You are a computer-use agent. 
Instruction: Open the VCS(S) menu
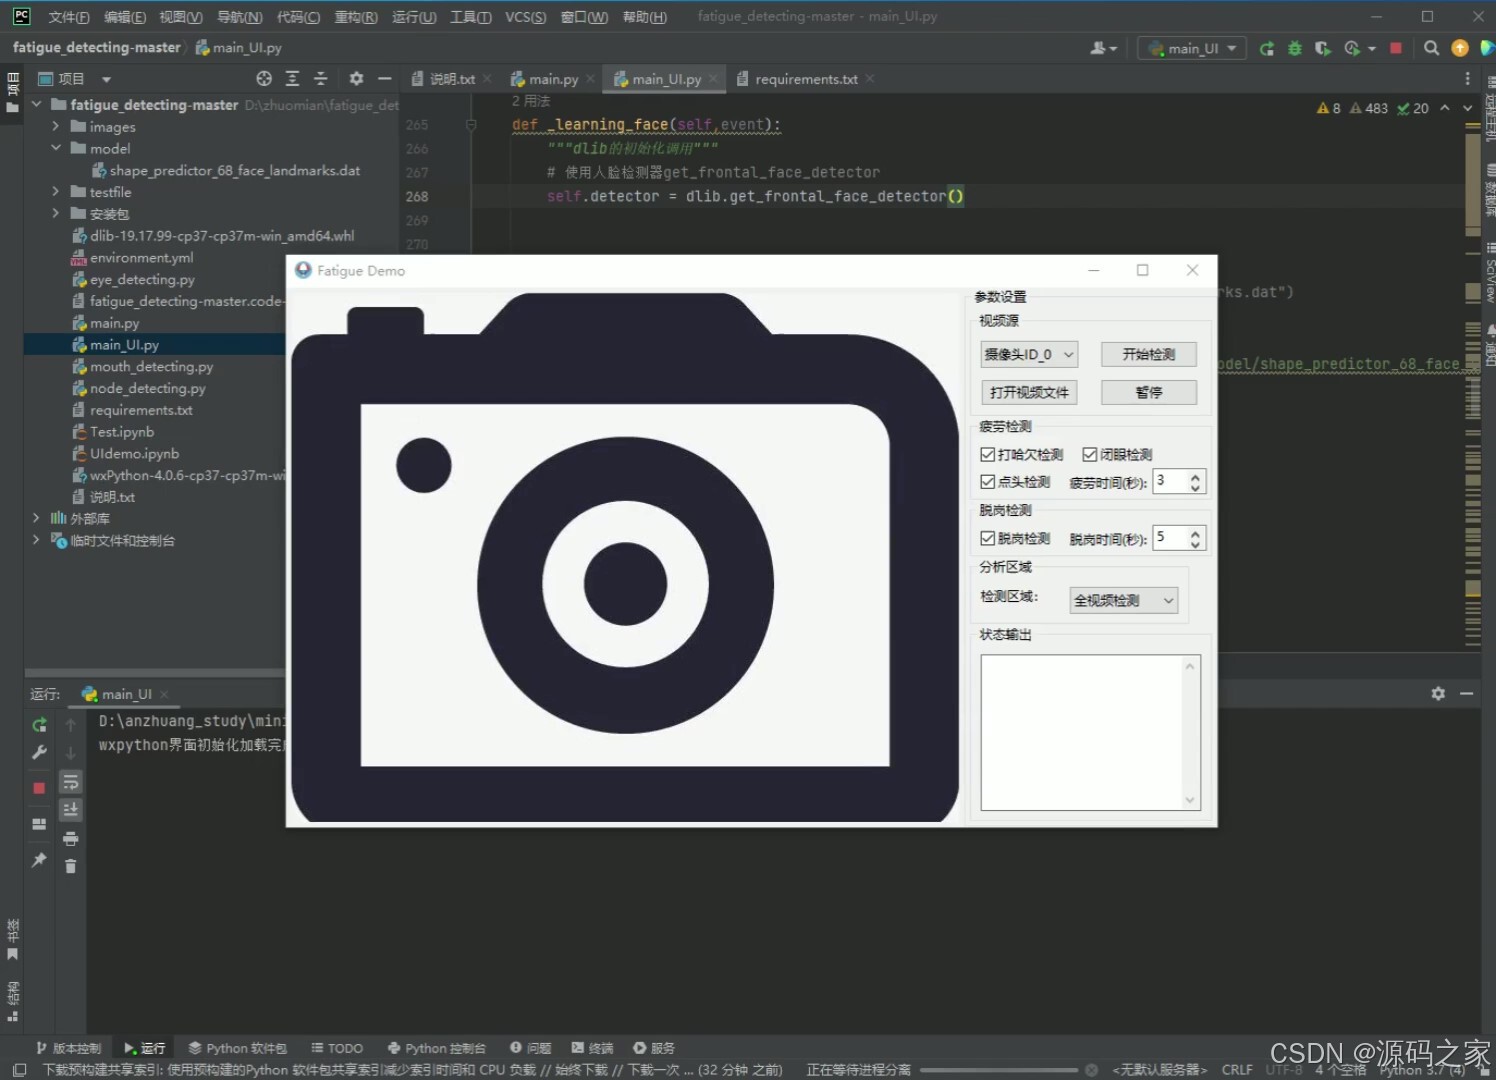(x=525, y=17)
